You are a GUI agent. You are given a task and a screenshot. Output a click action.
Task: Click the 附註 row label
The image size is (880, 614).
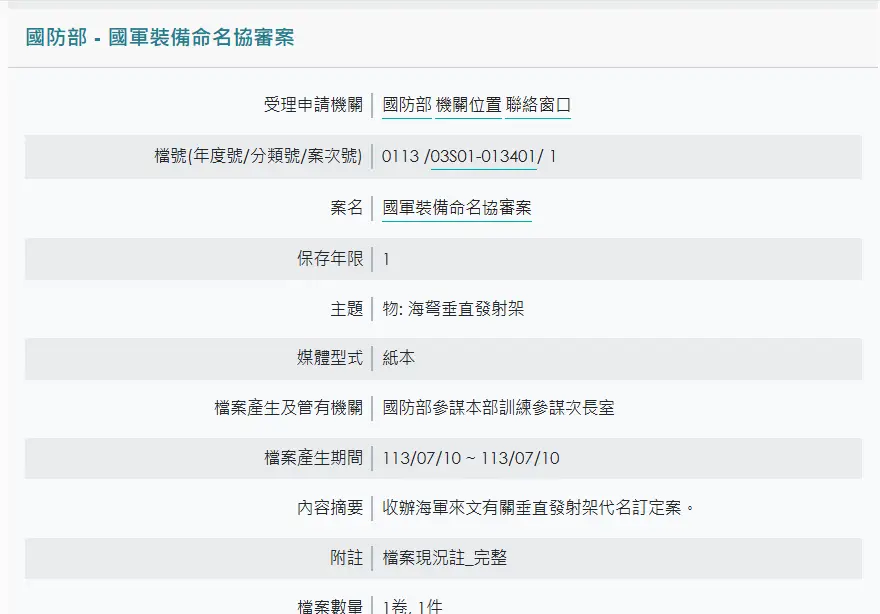point(346,558)
